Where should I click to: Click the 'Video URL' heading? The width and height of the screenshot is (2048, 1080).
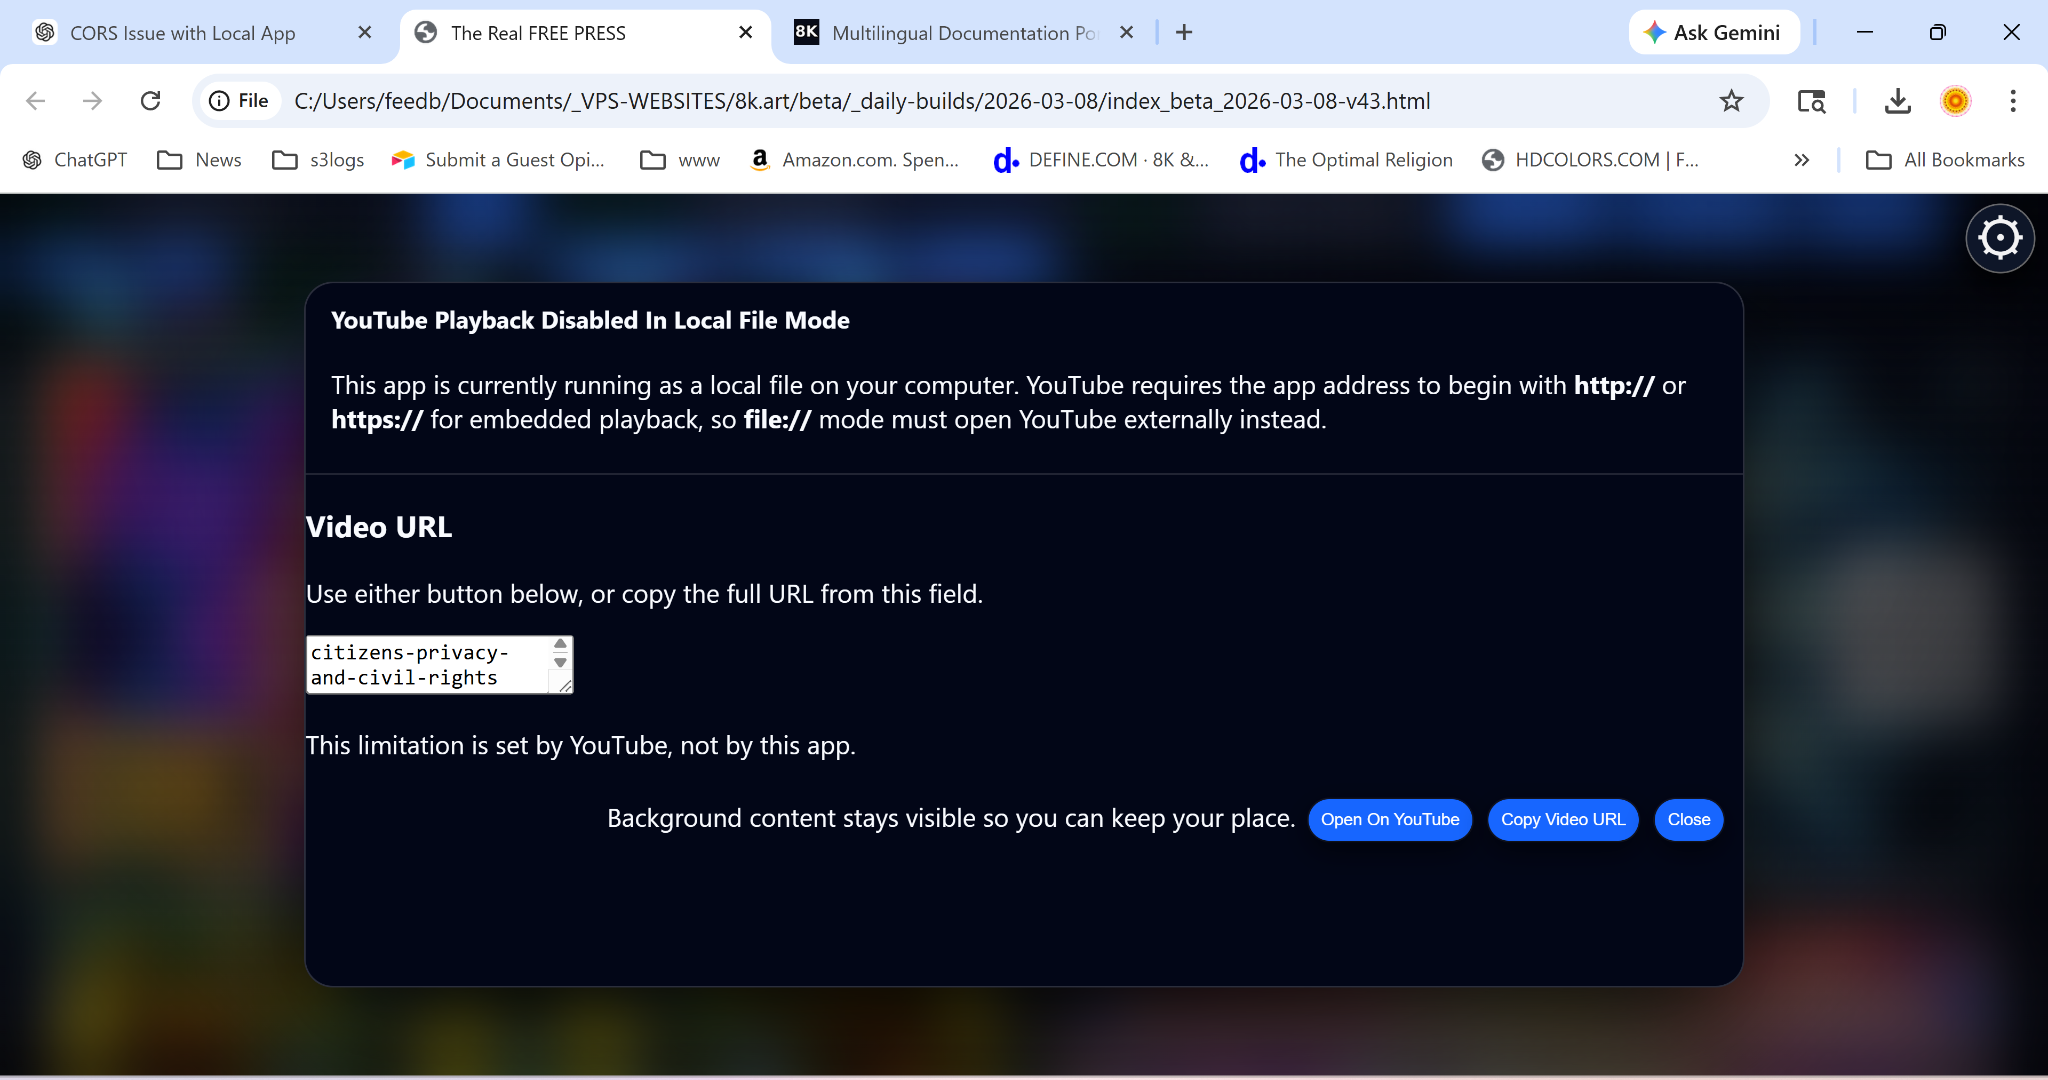tap(379, 527)
